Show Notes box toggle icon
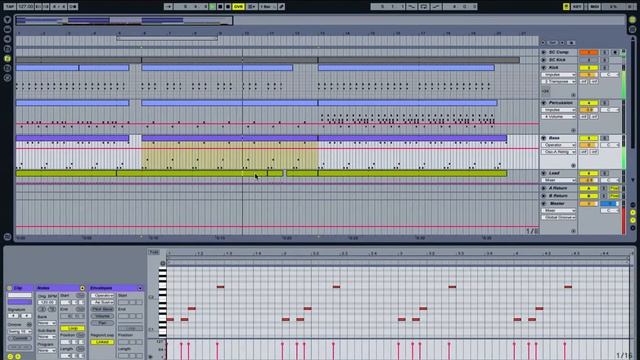This screenshot has width=640, height=360. (x=82, y=288)
